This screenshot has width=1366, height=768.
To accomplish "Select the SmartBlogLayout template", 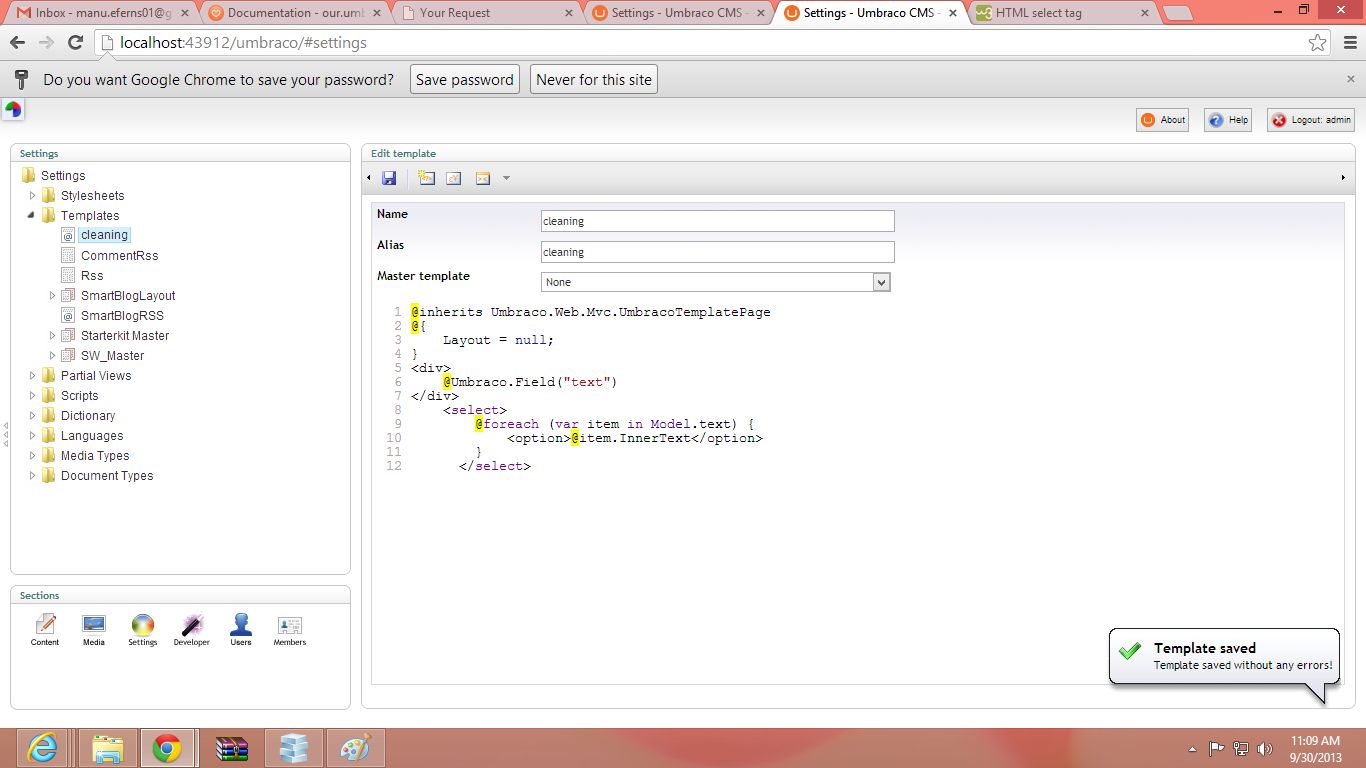I will (x=128, y=295).
